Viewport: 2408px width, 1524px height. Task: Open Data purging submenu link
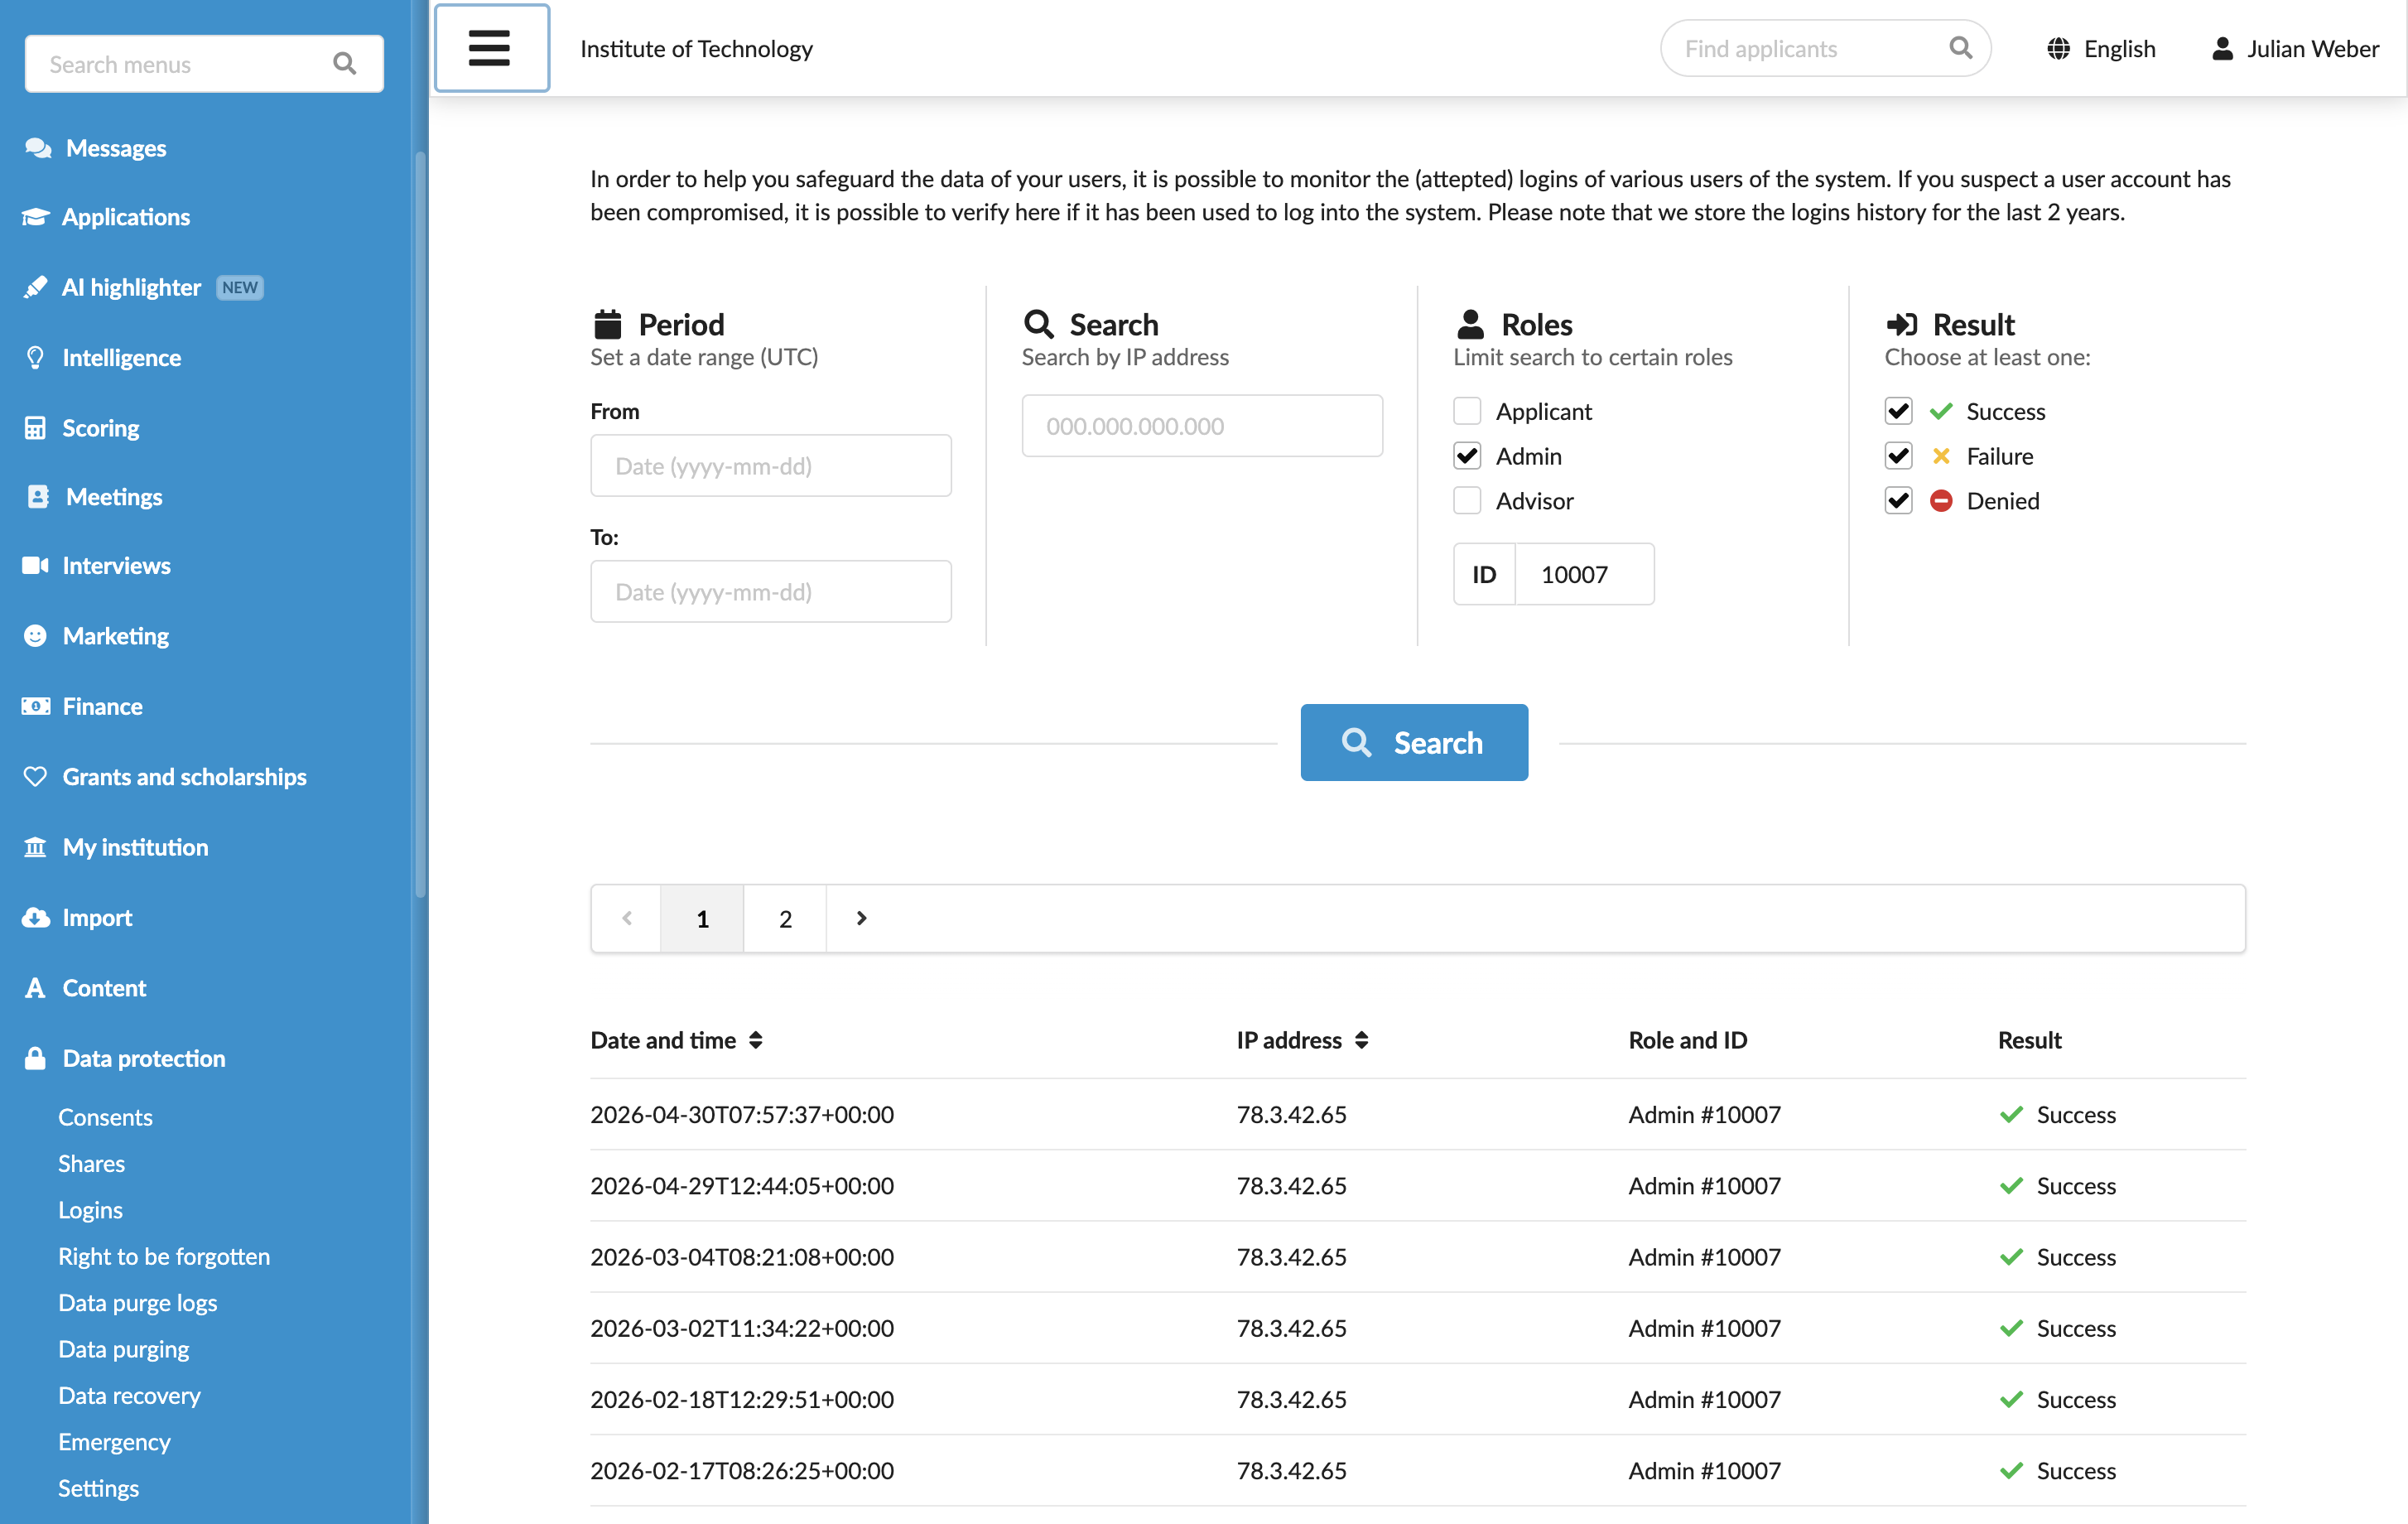(123, 1349)
